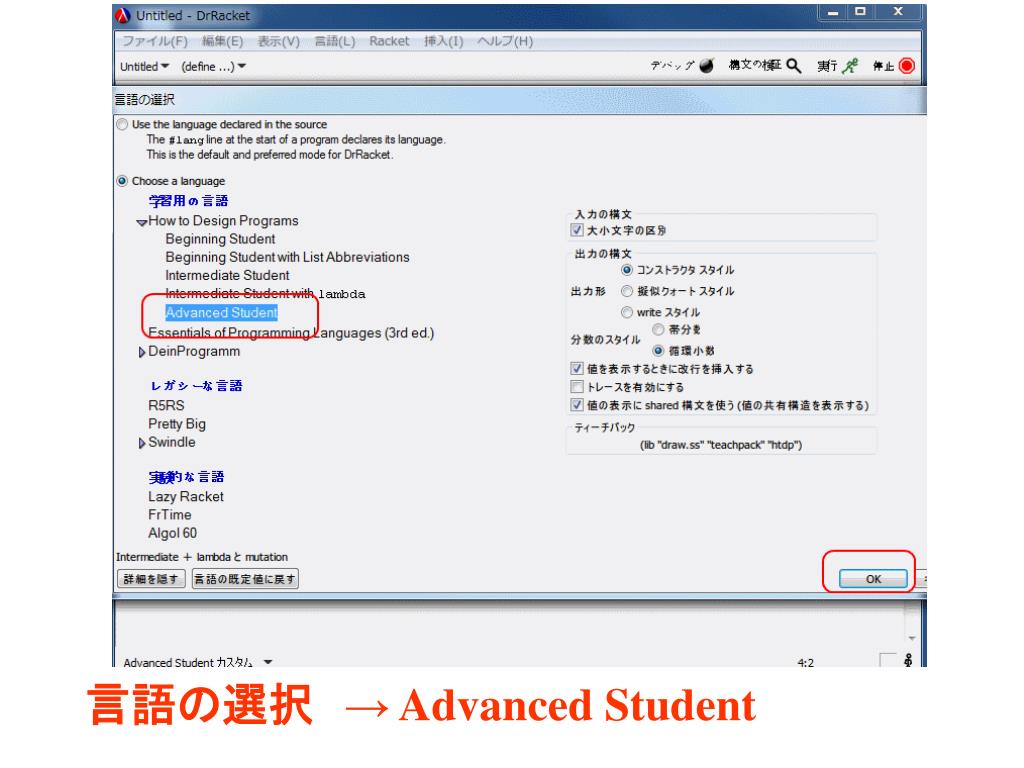The width and height of the screenshot is (1024, 768).
Task: Open the Help (ヘルプ) menu
Action: 505,41
